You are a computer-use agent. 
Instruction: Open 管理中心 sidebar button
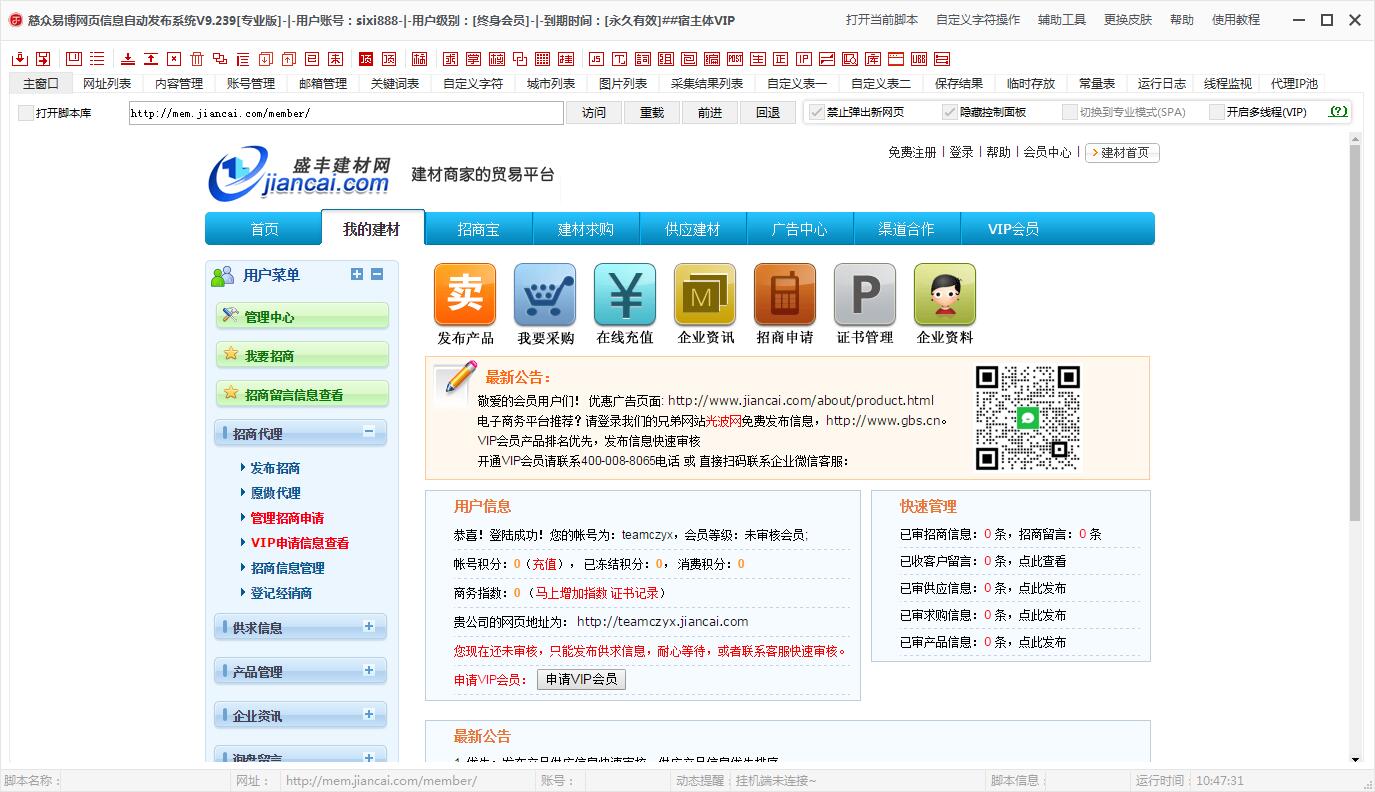point(302,316)
